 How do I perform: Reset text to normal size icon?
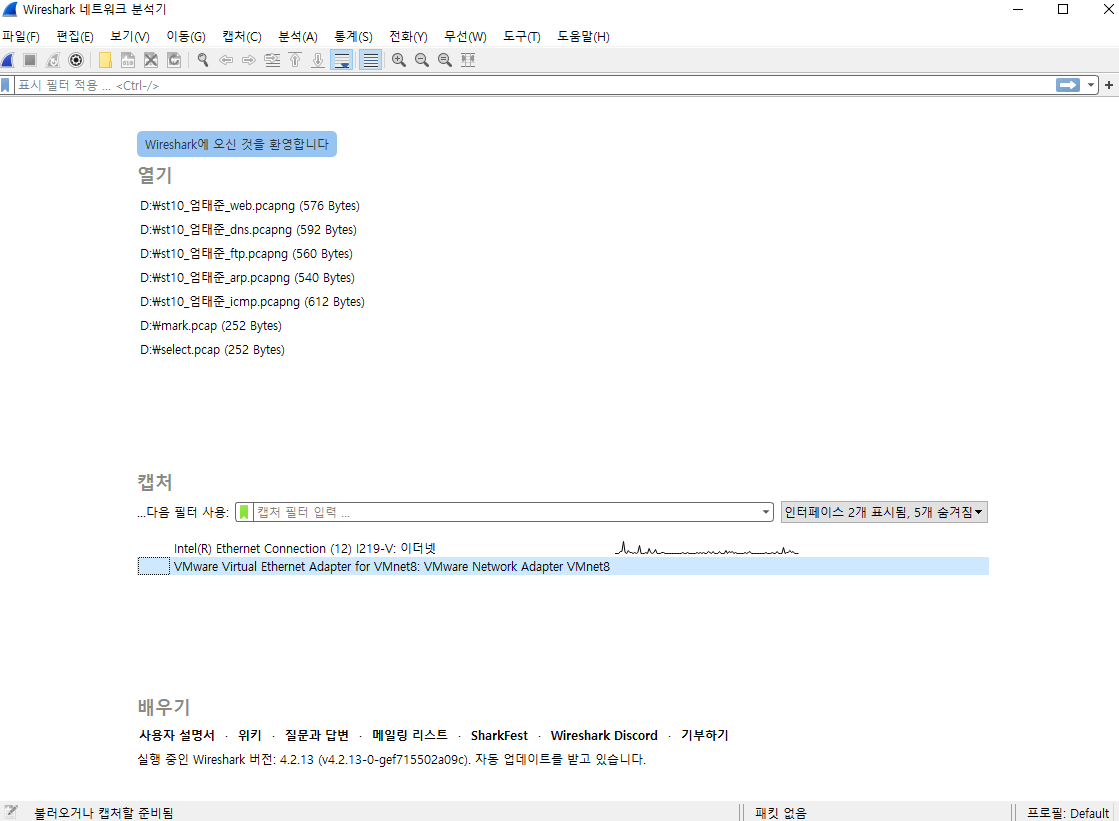(445, 60)
